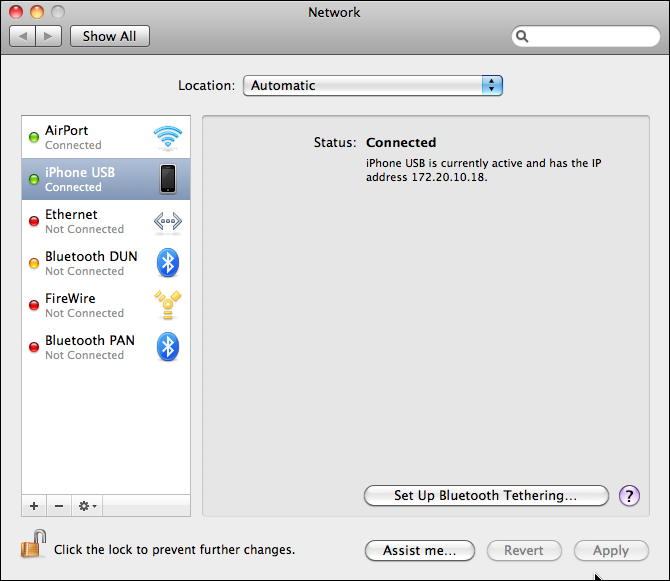Click the magnifying glass search icon
The width and height of the screenshot is (670, 581).
522,36
